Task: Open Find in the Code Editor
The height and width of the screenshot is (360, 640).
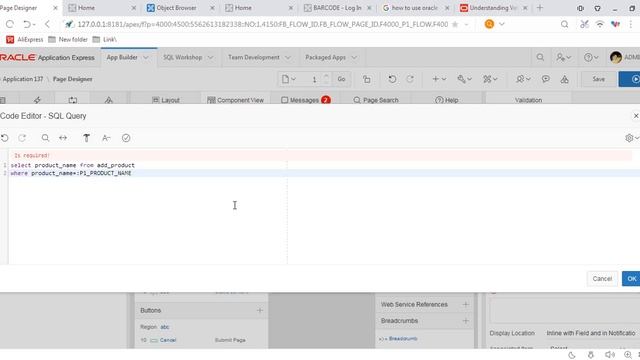Action: 45,138
